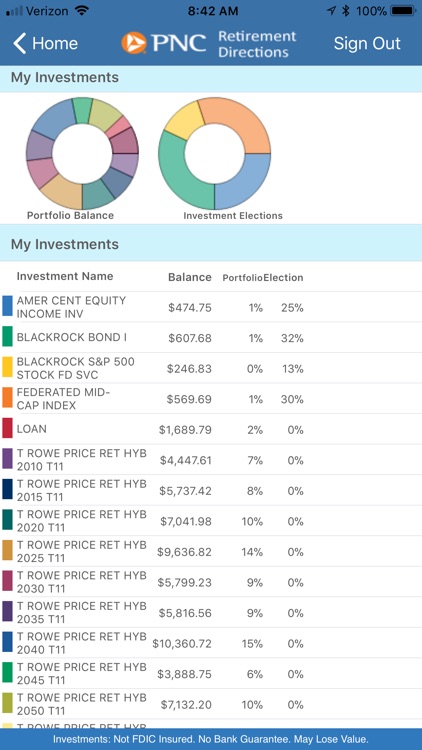422x750 pixels.
Task: Select T ROWE PRICE RET HYB 2010 T11
Action: click(x=81, y=460)
